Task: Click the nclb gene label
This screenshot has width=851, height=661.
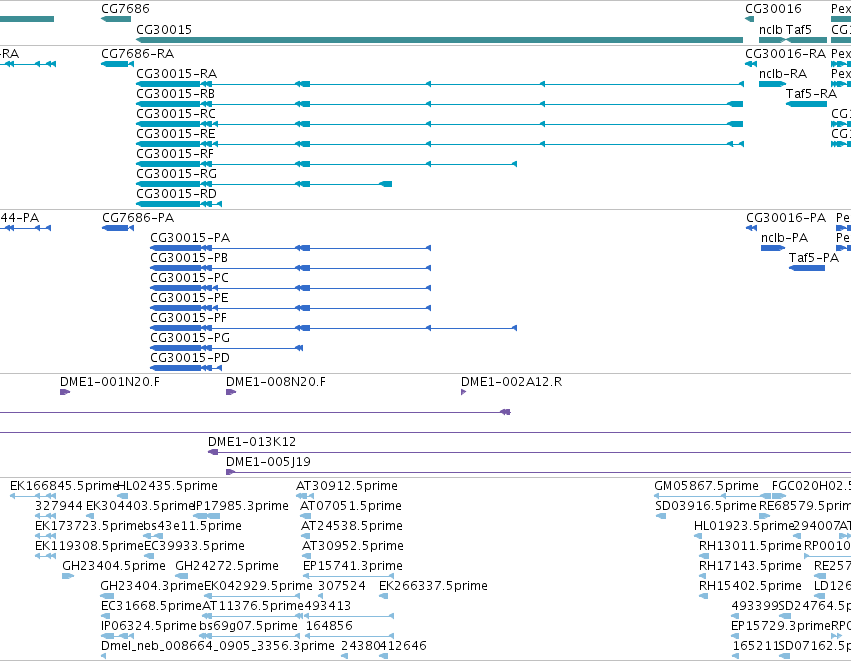Action: tap(771, 29)
